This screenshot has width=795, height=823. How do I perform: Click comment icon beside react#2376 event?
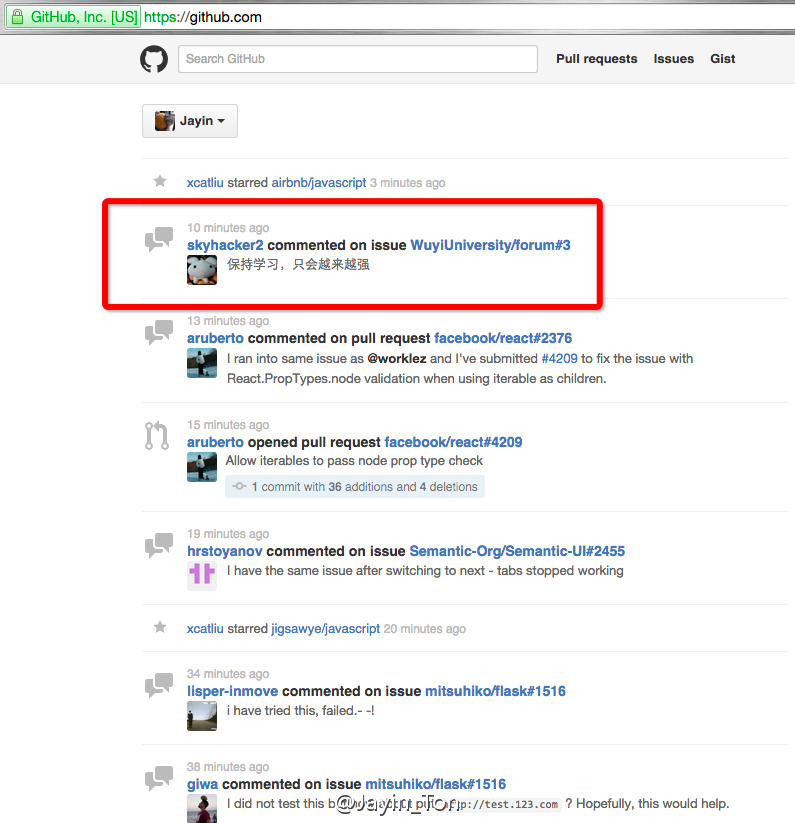[158, 332]
